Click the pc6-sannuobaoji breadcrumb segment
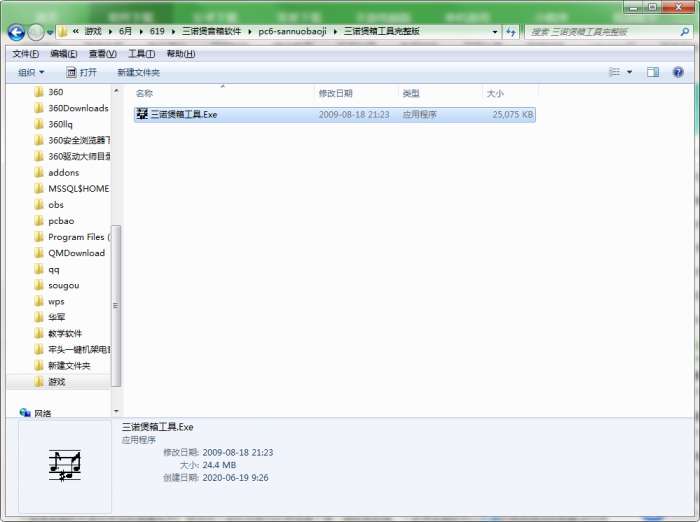Image resolution: width=700 pixels, height=522 pixels. pyautogui.click(x=292, y=31)
